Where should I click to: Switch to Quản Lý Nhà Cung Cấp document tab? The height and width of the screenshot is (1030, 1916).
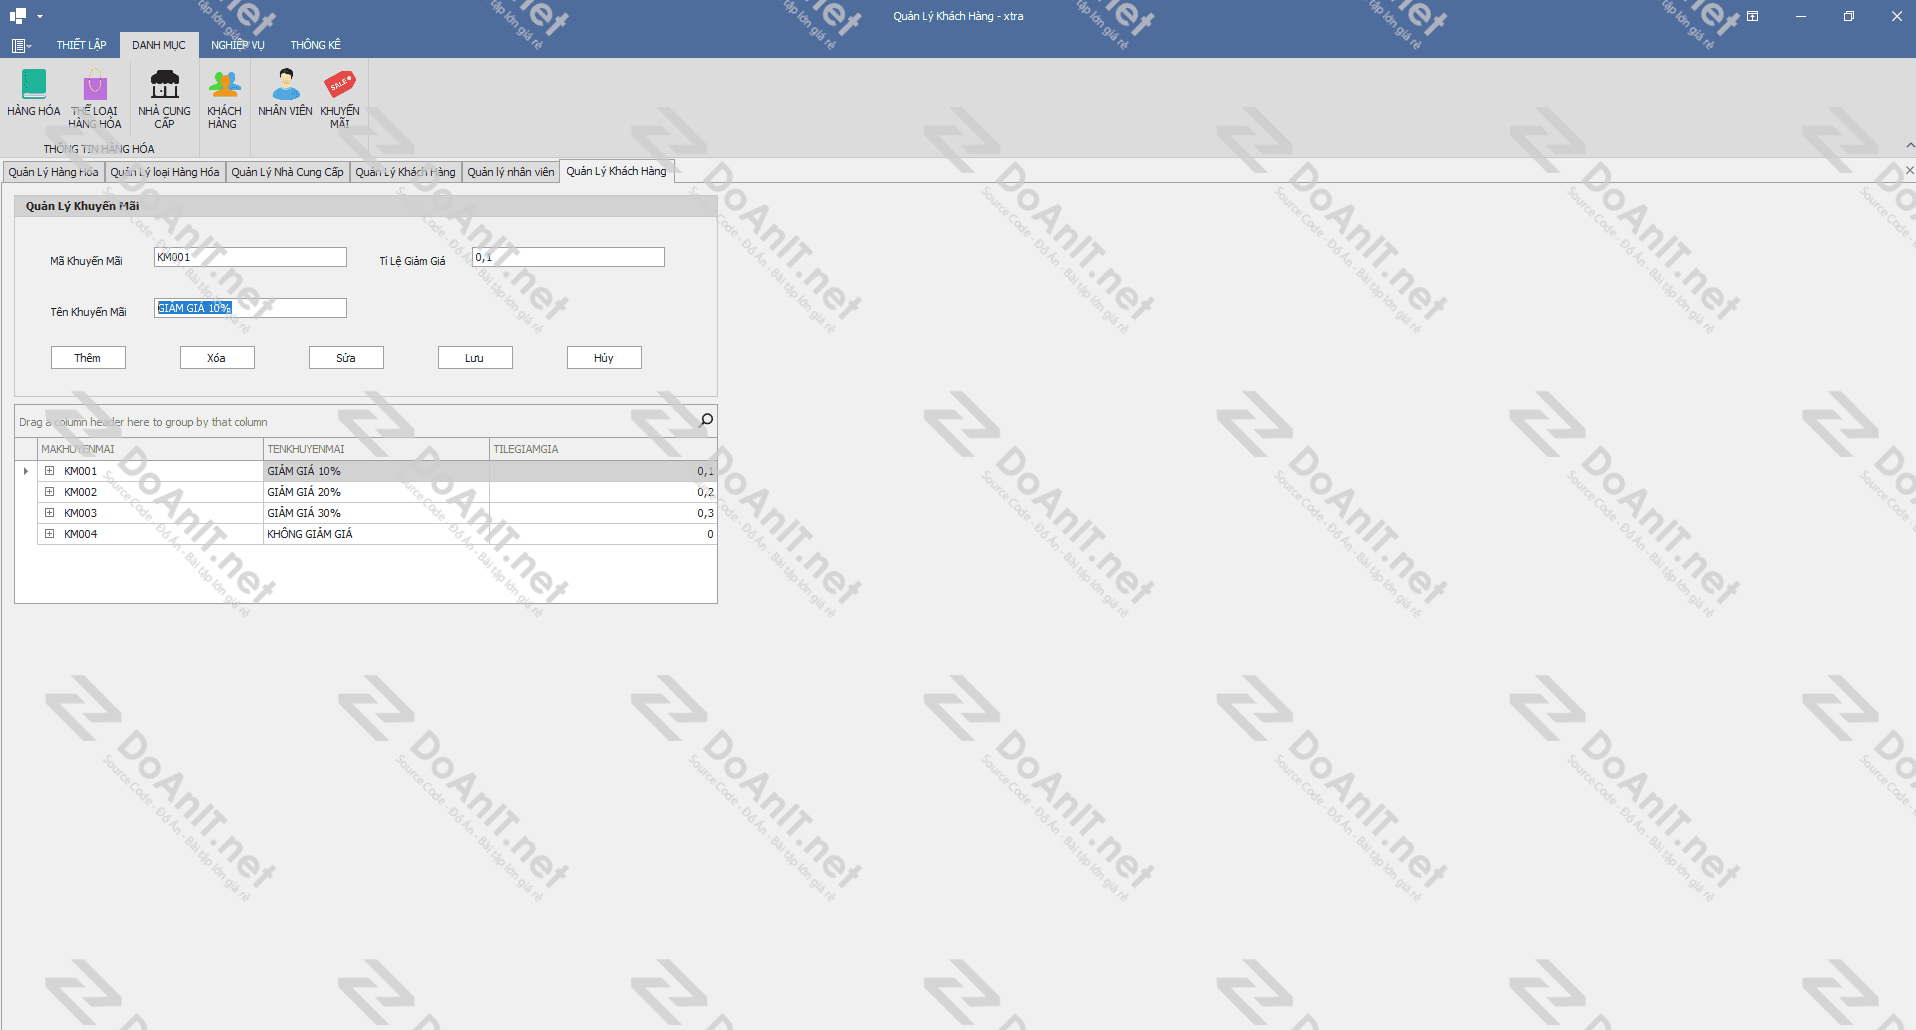pos(287,172)
